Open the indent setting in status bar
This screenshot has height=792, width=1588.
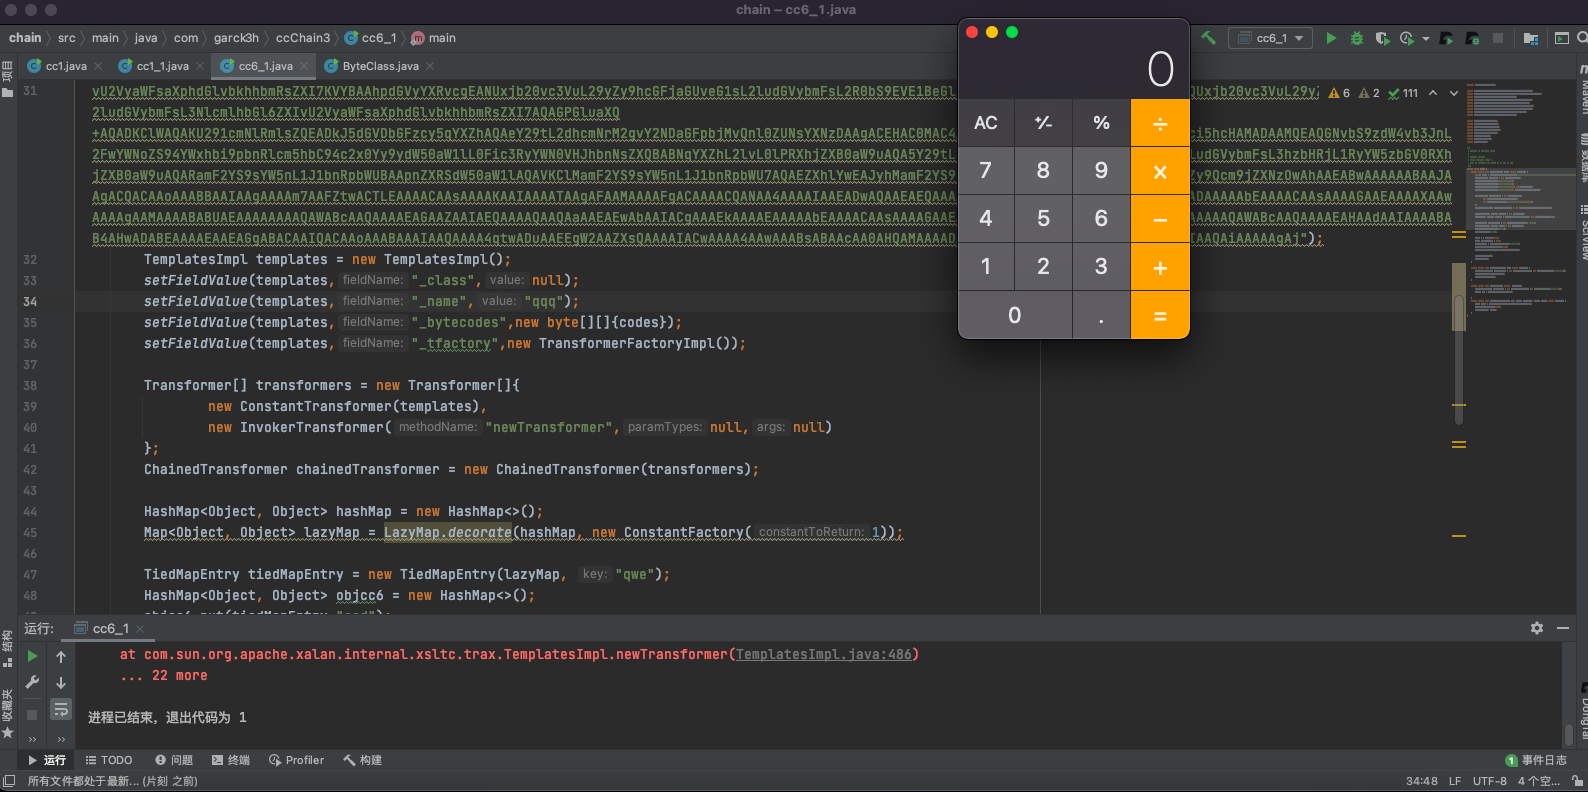coord(1539,781)
